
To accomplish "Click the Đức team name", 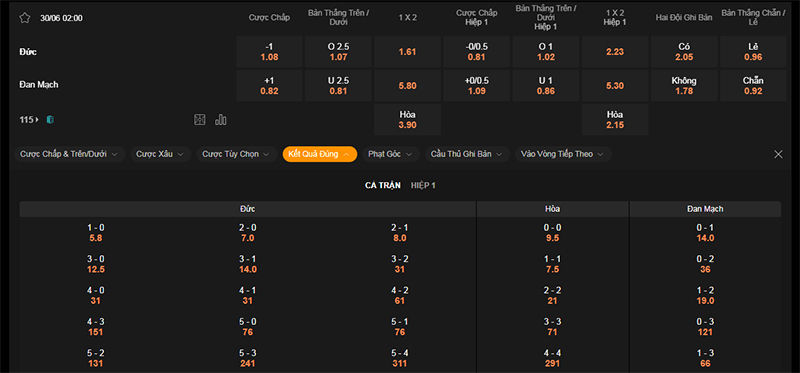I will click(x=28, y=52).
